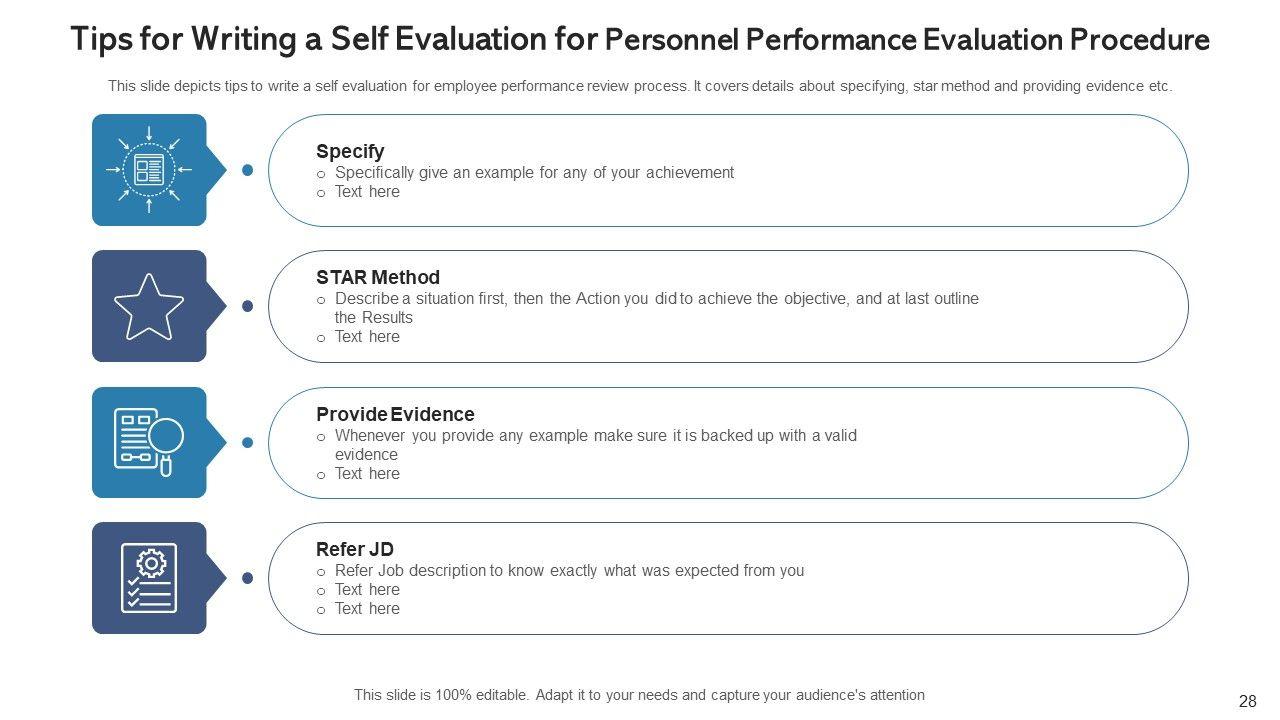Image resolution: width=1280 pixels, height=720 pixels.
Task: Click the Provide Evidence heading
Action: pos(395,414)
